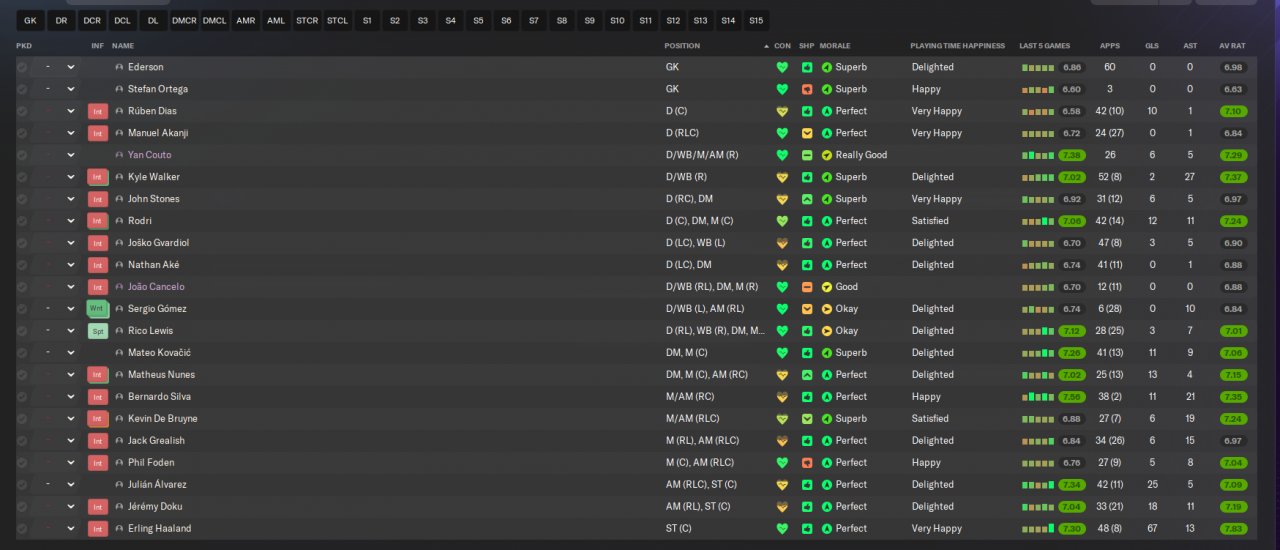Click match sharpness icon for João Cancelo
This screenshot has width=1280, height=550.
pyautogui.click(x=807, y=287)
